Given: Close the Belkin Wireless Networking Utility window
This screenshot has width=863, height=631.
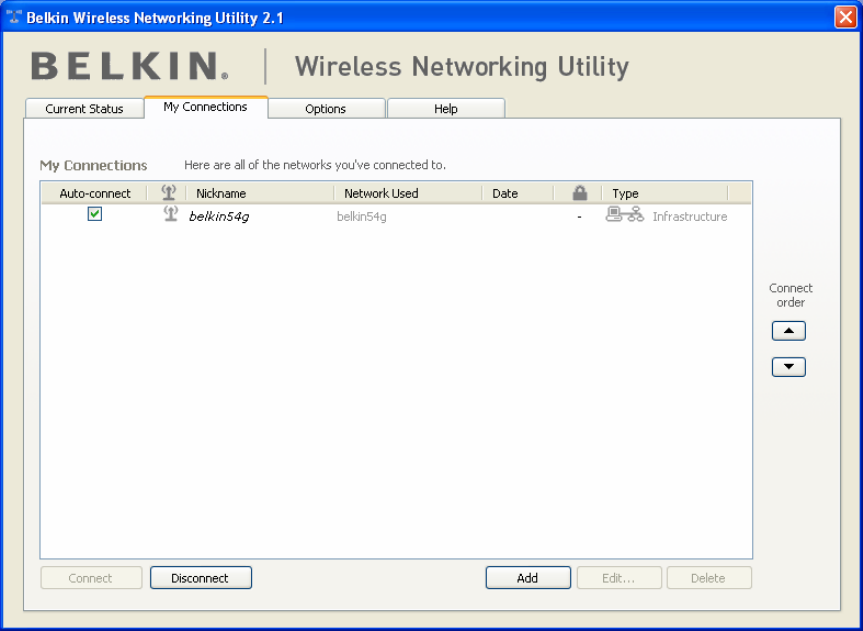Looking at the screenshot, I should tap(845, 17).
